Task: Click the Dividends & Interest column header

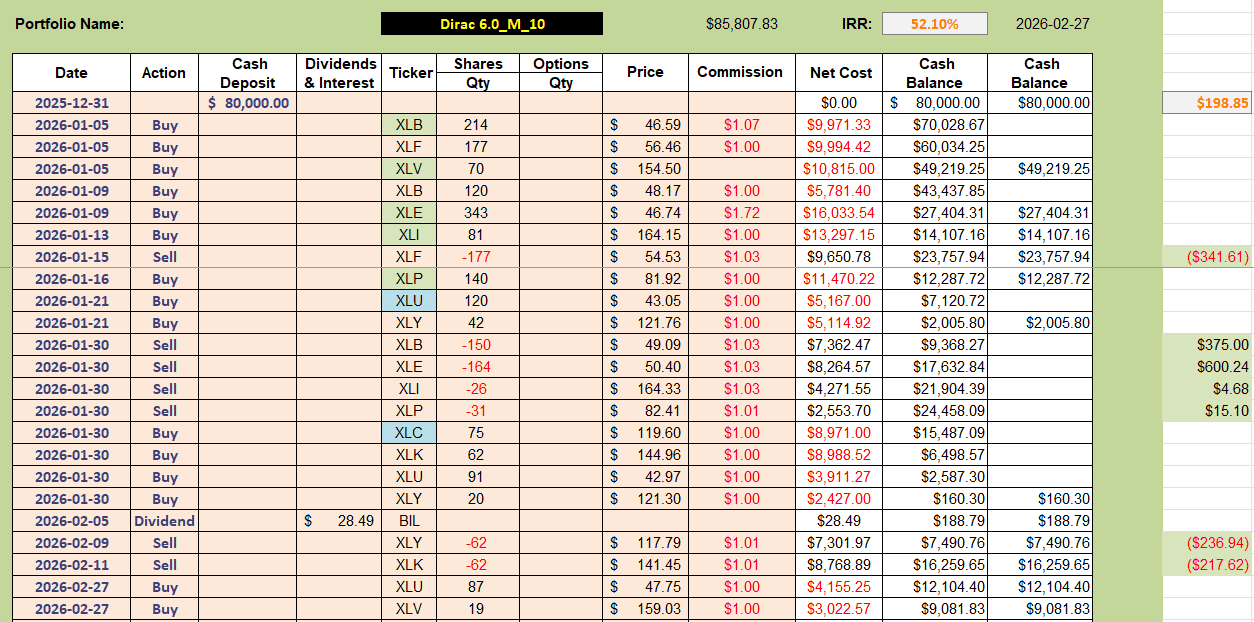Action: click(x=340, y=73)
